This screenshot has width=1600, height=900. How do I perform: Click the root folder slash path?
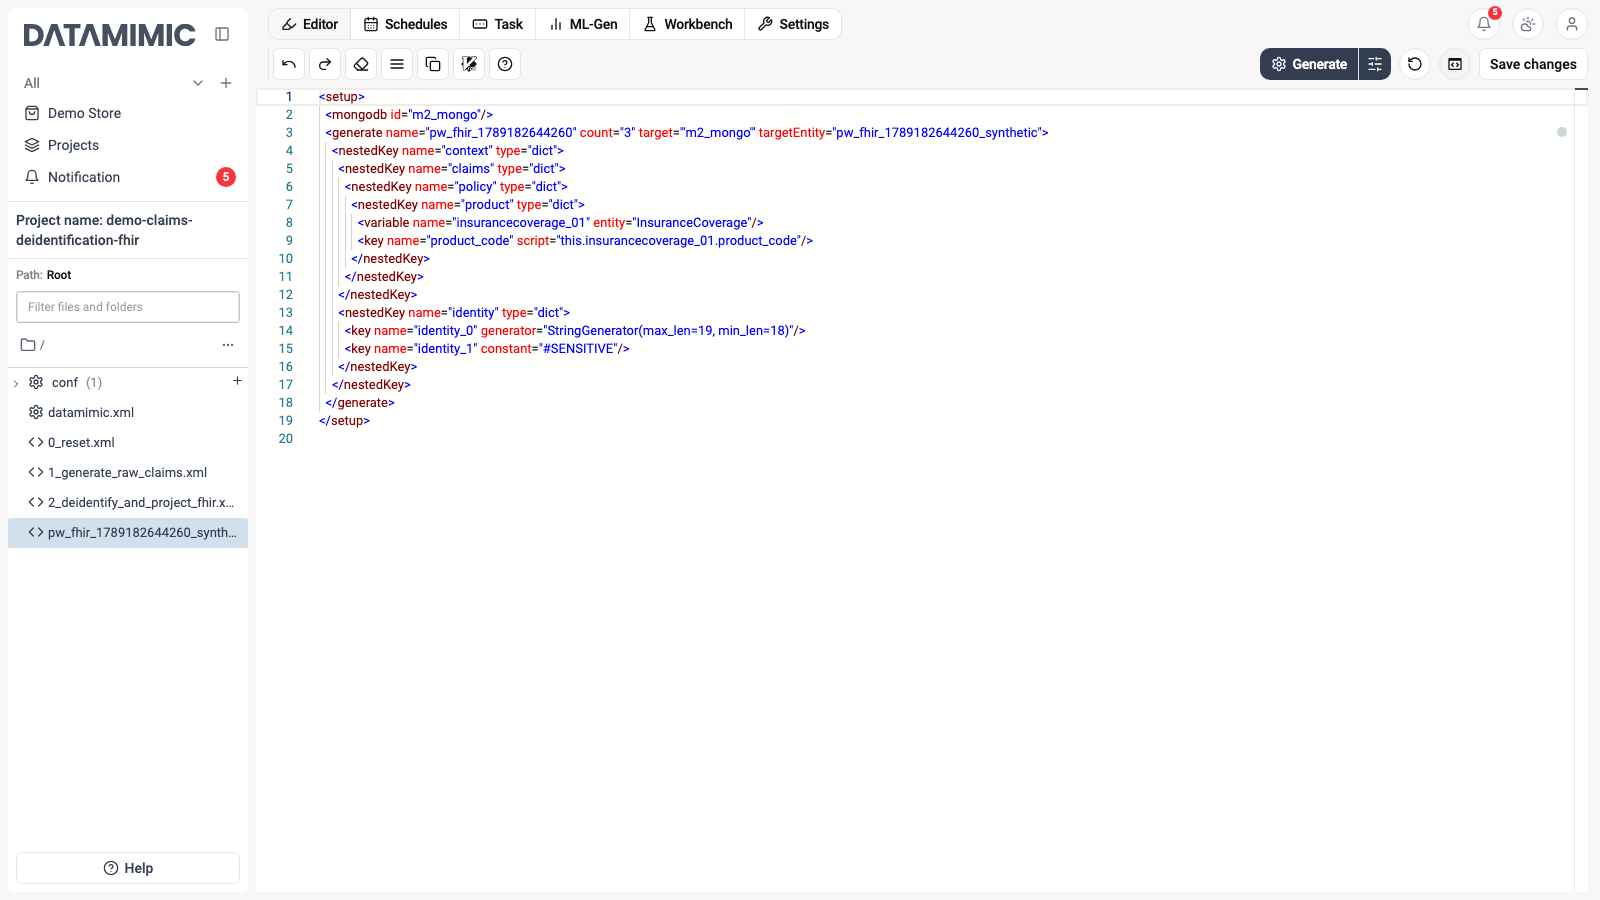tap(33, 345)
